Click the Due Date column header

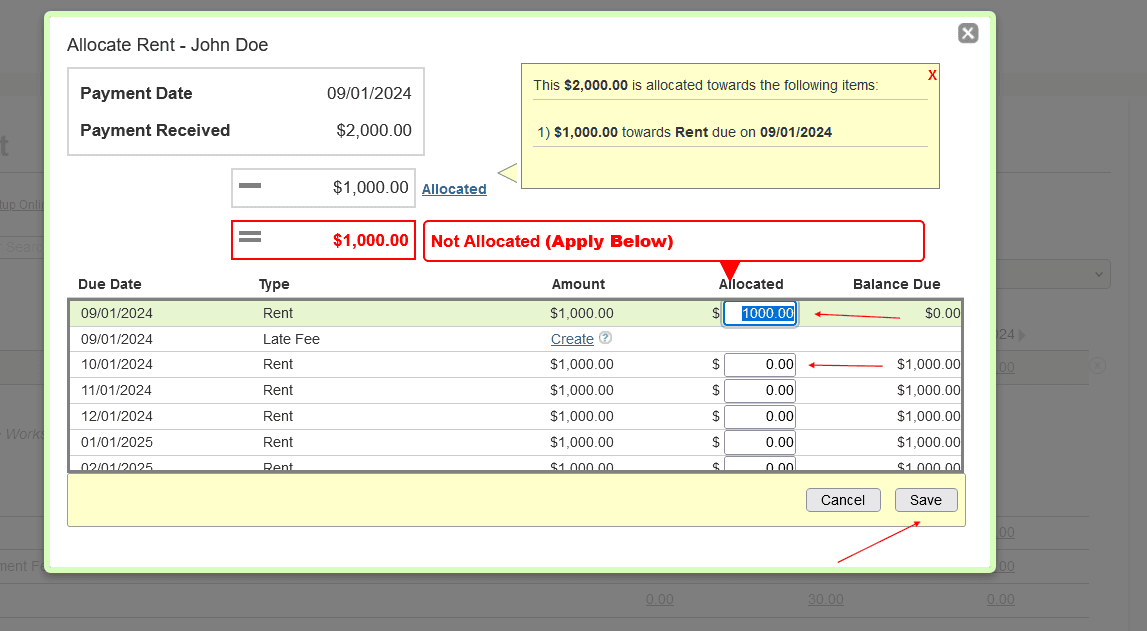click(110, 284)
